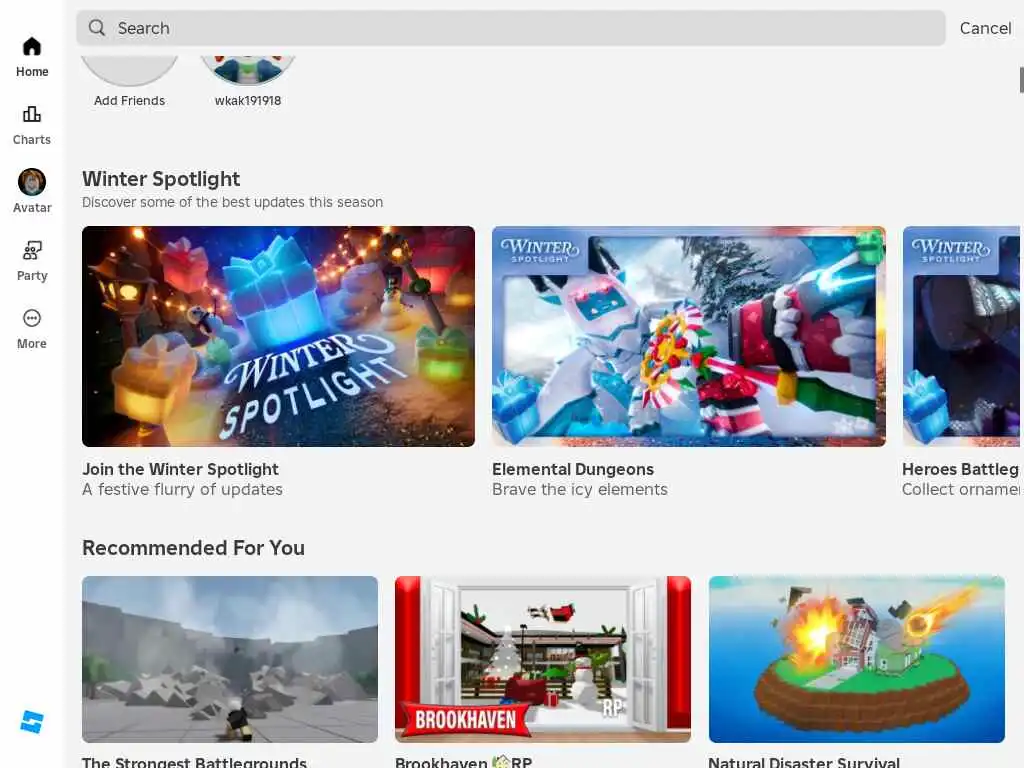Open friend wkak191918's avatar
The height and width of the screenshot is (768, 1024).
pos(248,71)
